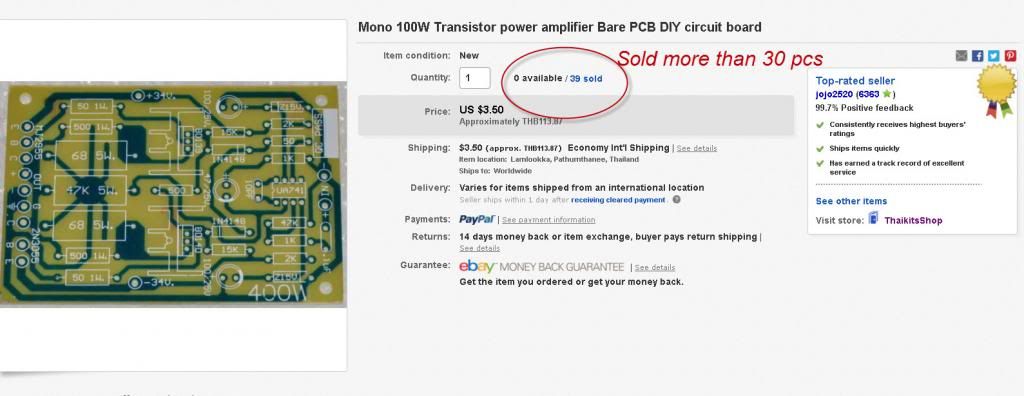Visit the ThaikitsShop store link
The image size is (1024, 396).
[x=913, y=221]
